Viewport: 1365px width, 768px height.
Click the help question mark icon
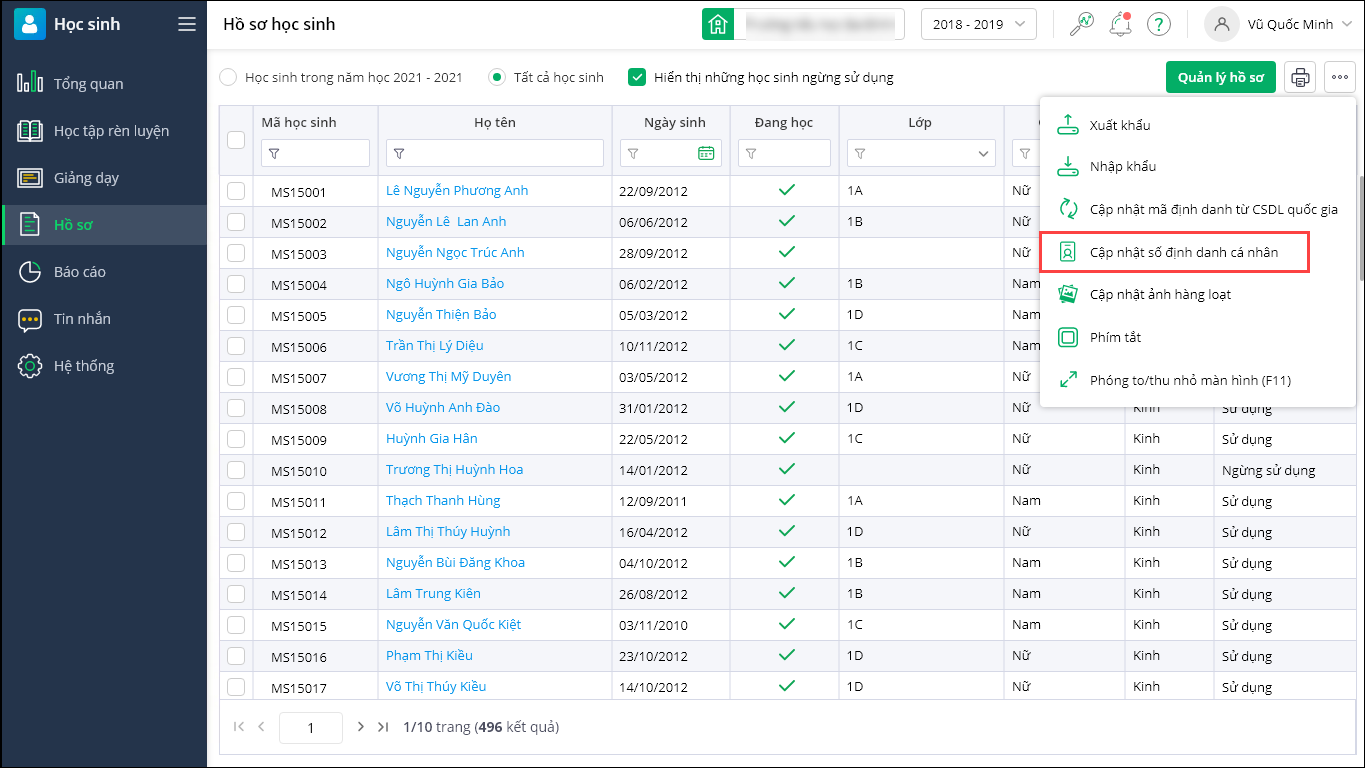point(1159,24)
